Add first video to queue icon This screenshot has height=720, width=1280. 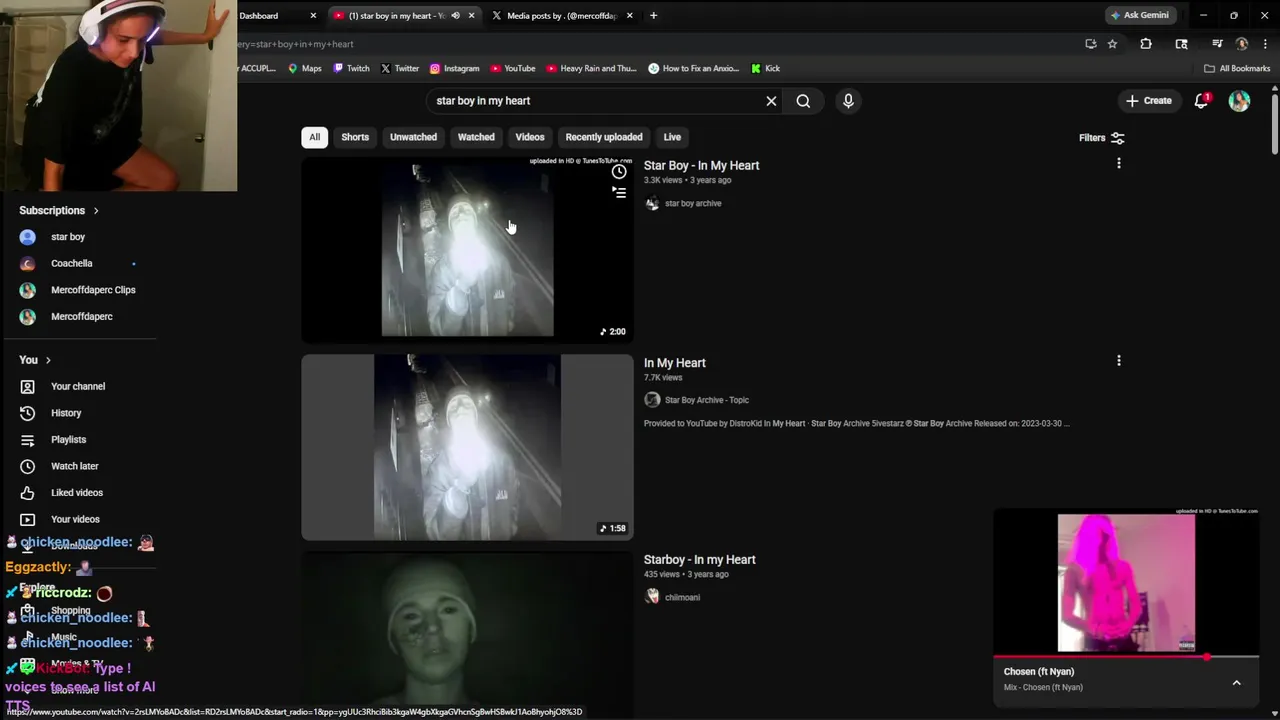pos(619,192)
